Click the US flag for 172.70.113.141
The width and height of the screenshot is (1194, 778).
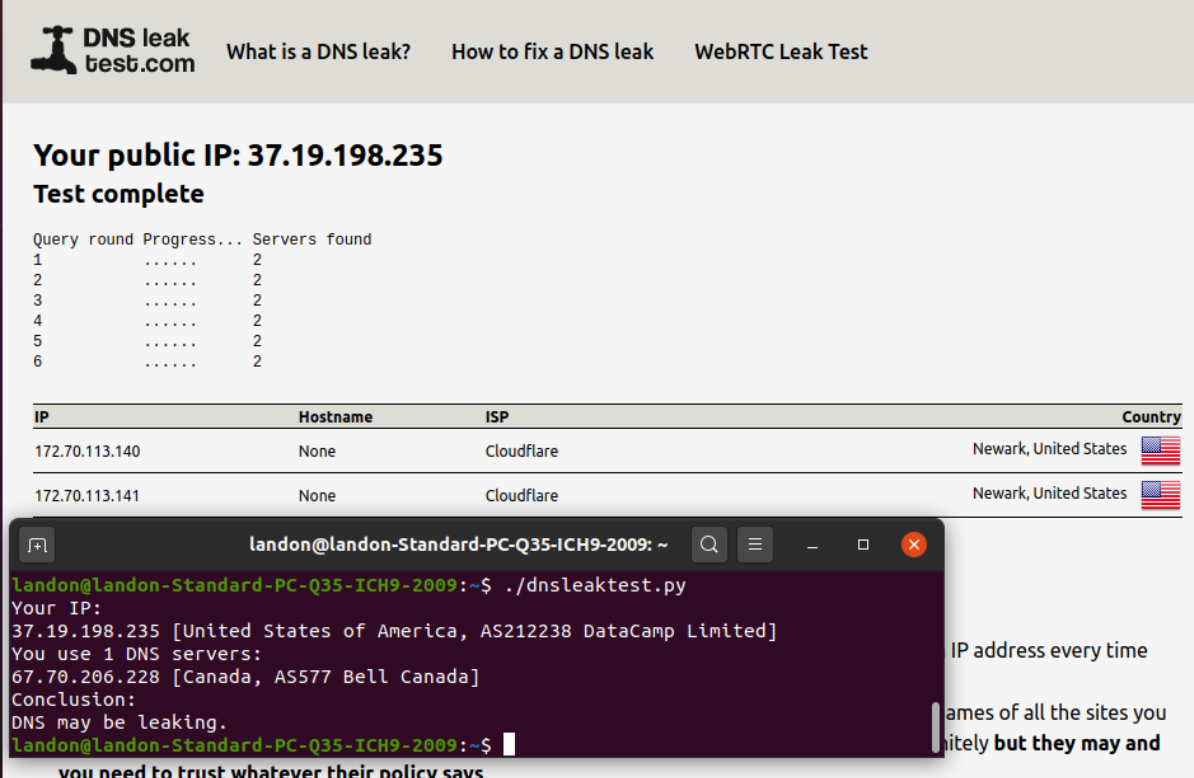(x=1160, y=495)
